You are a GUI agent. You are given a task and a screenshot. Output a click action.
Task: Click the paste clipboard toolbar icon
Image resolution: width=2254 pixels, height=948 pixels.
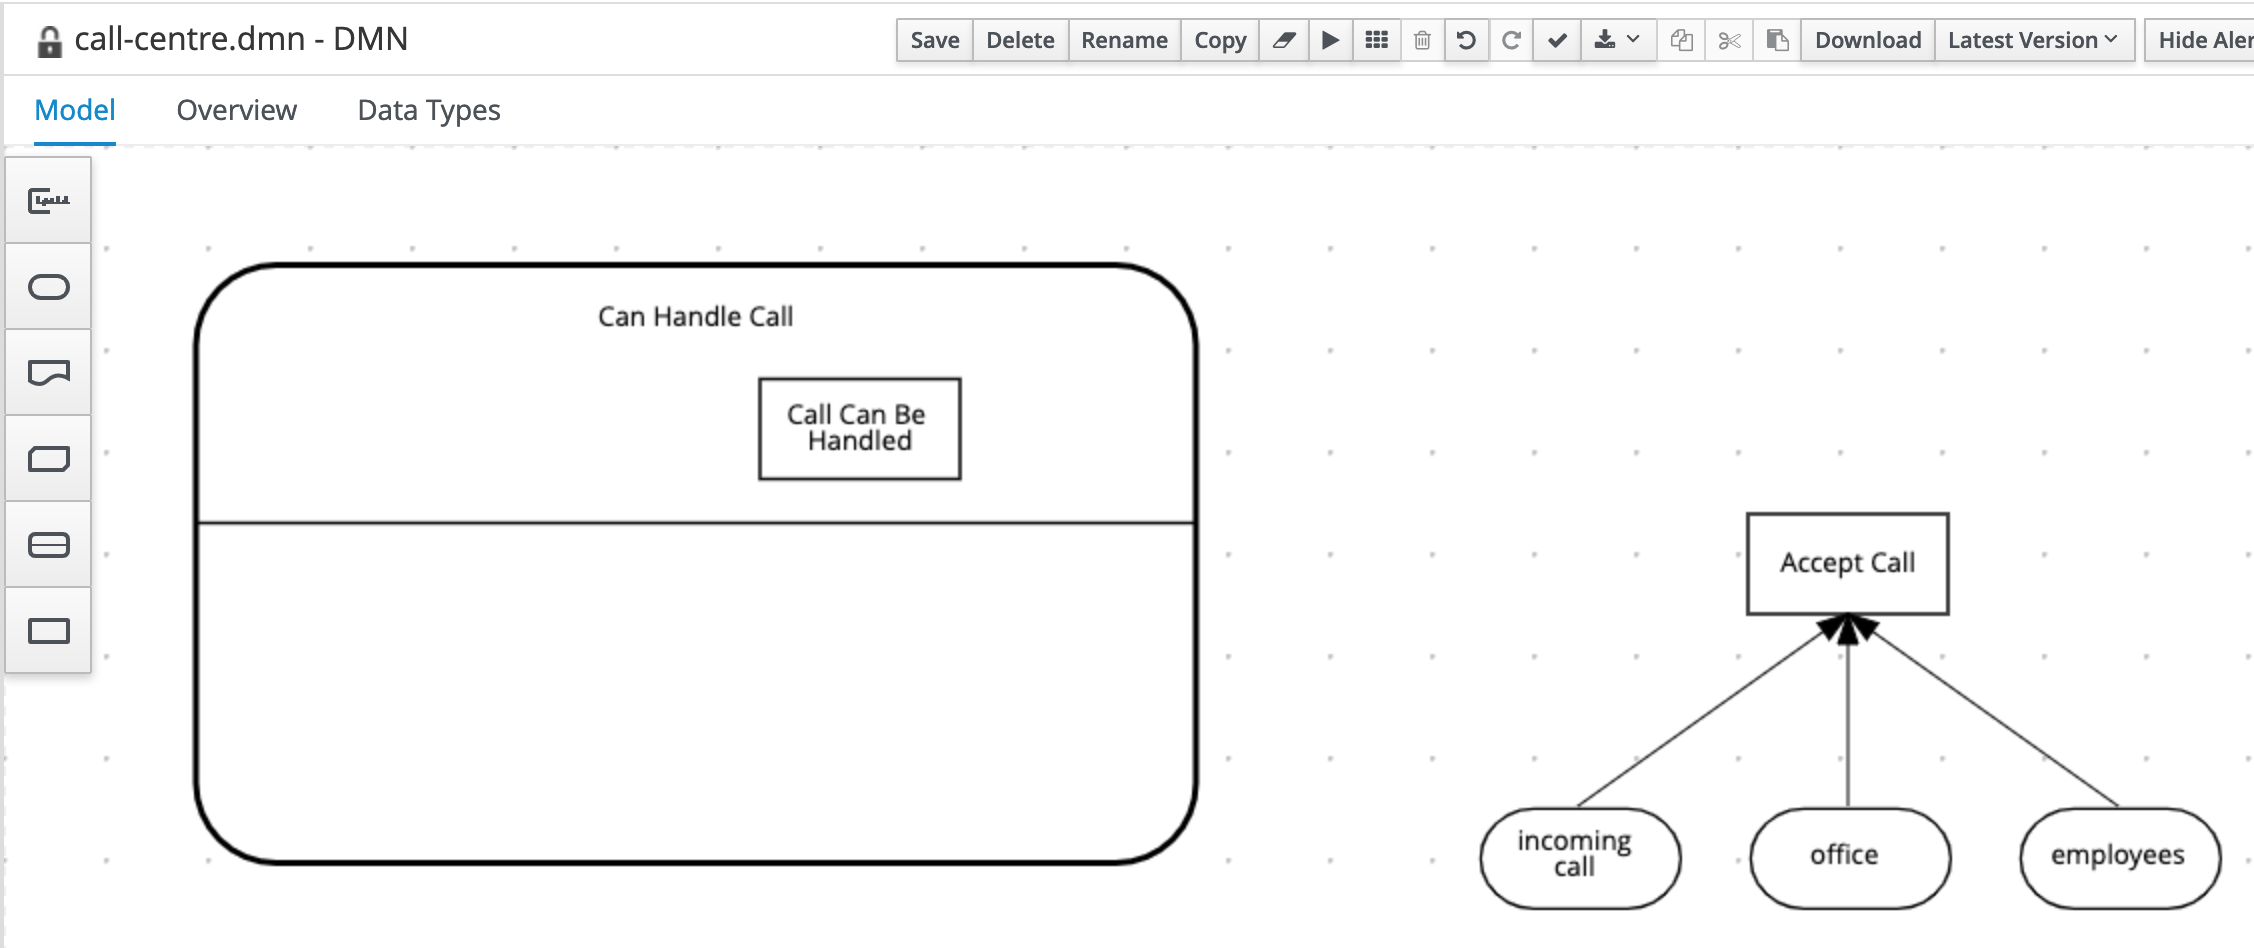click(x=1777, y=40)
